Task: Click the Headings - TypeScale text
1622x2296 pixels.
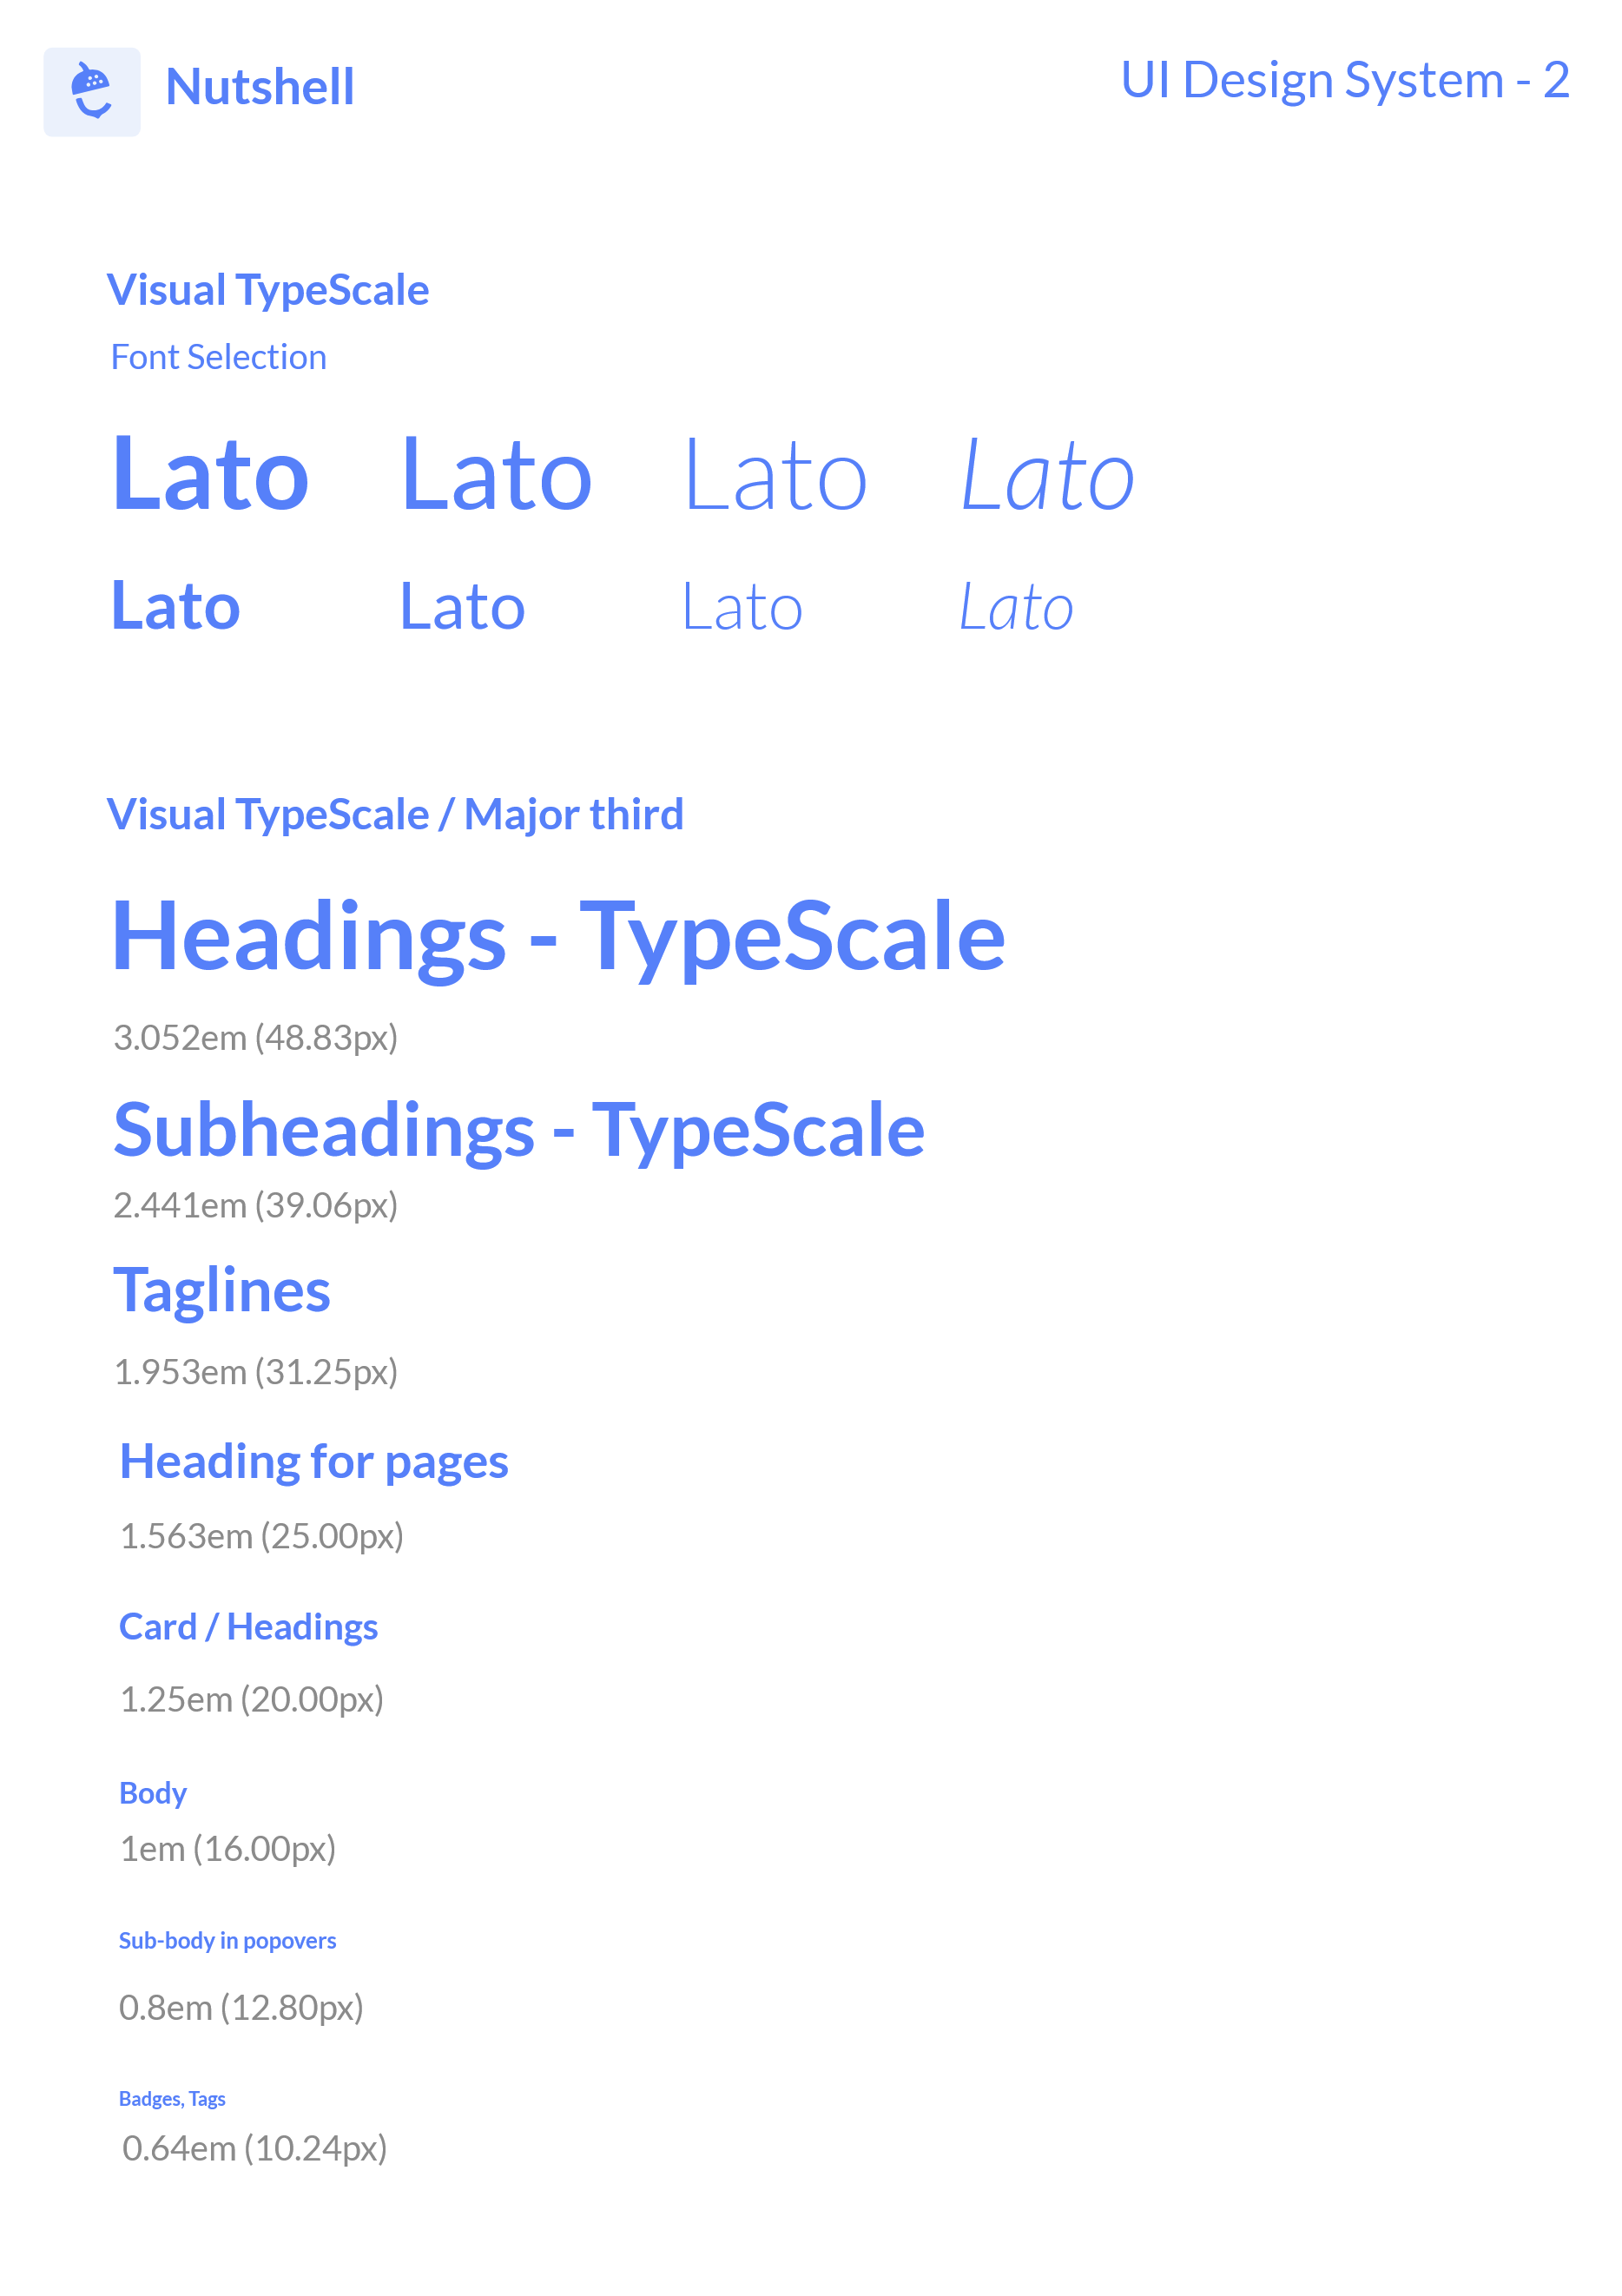Action: pyautogui.click(x=558, y=936)
